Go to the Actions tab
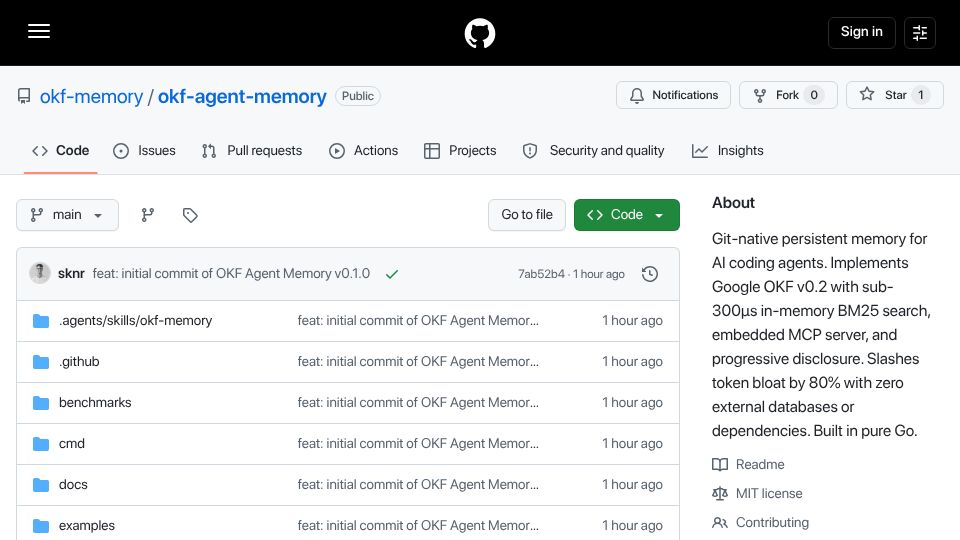Image resolution: width=960 pixels, height=540 pixels. pyautogui.click(x=364, y=151)
